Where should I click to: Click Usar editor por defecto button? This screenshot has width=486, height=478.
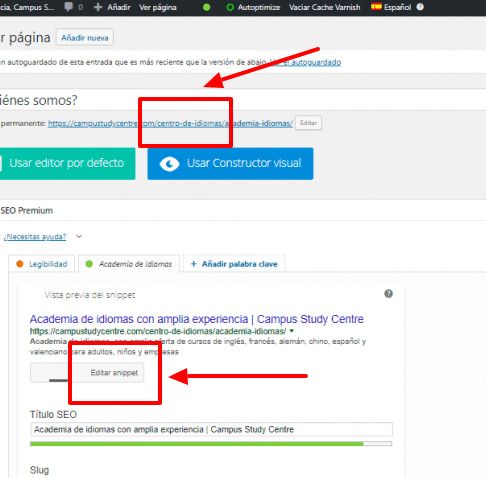point(67,163)
